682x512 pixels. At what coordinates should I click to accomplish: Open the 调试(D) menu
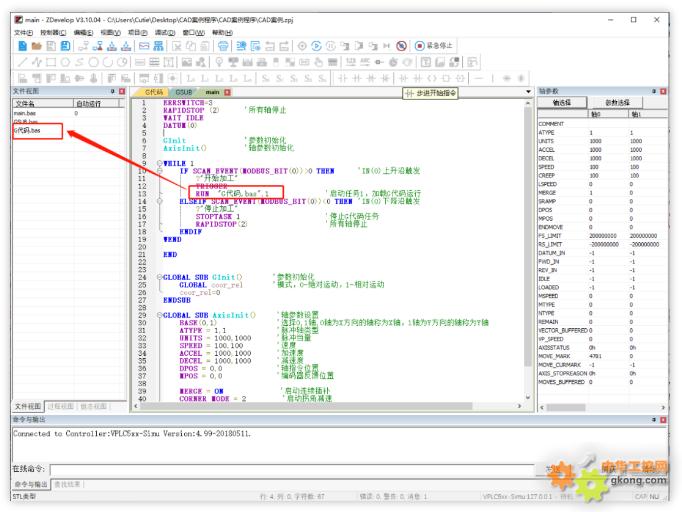(165, 33)
